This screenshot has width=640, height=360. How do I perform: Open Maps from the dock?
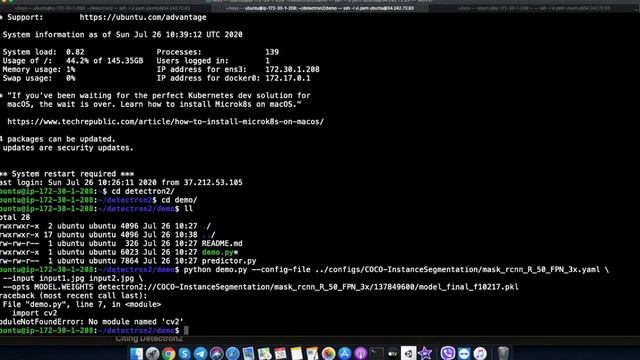click(264, 353)
